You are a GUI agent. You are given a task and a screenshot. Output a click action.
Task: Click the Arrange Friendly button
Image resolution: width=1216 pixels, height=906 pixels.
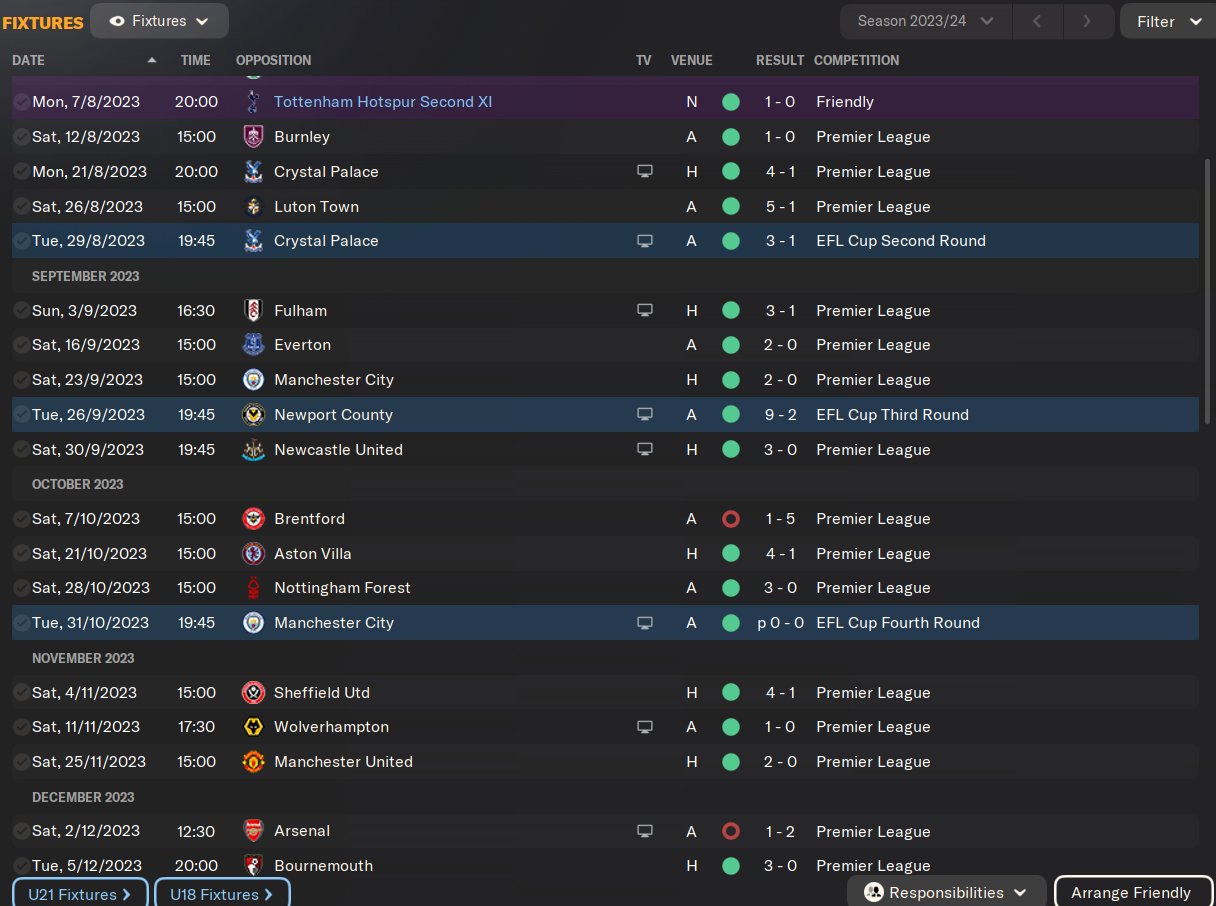(x=1131, y=893)
